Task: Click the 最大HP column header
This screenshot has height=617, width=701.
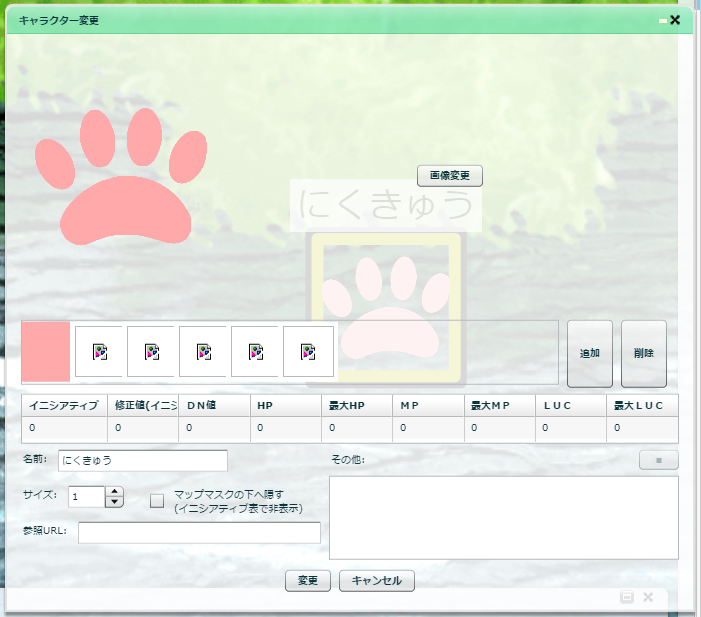Action: (357, 406)
